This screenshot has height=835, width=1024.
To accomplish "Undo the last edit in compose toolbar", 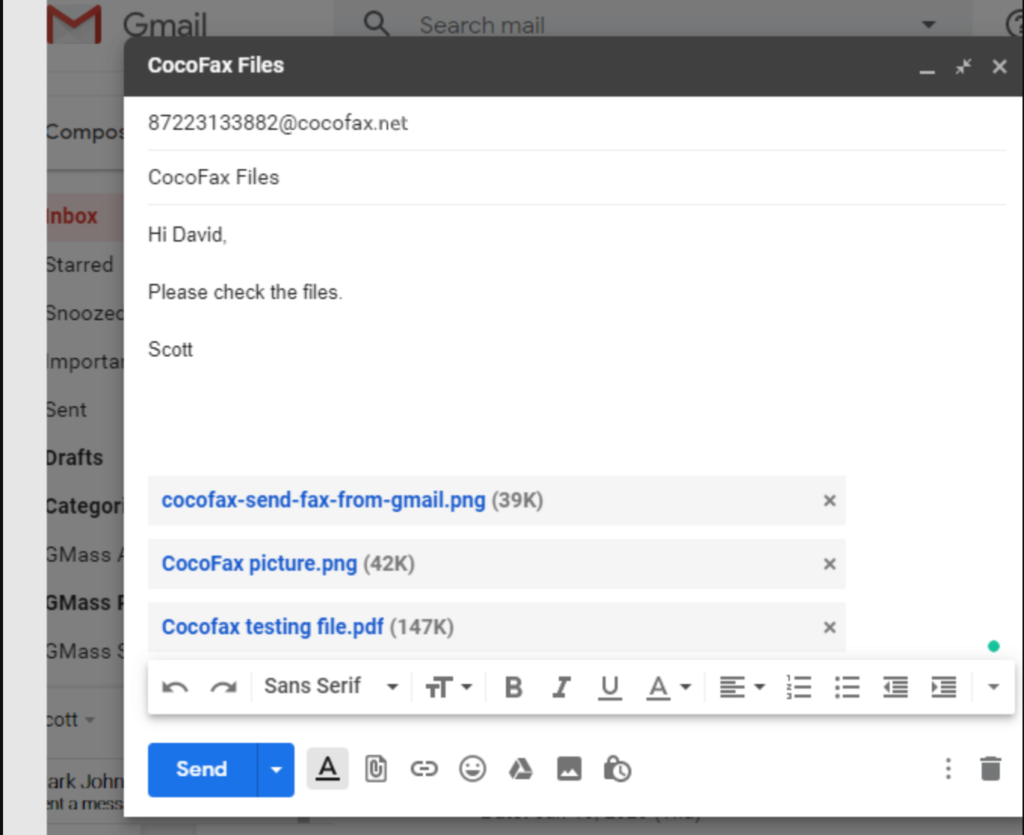I will coord(174,687).
